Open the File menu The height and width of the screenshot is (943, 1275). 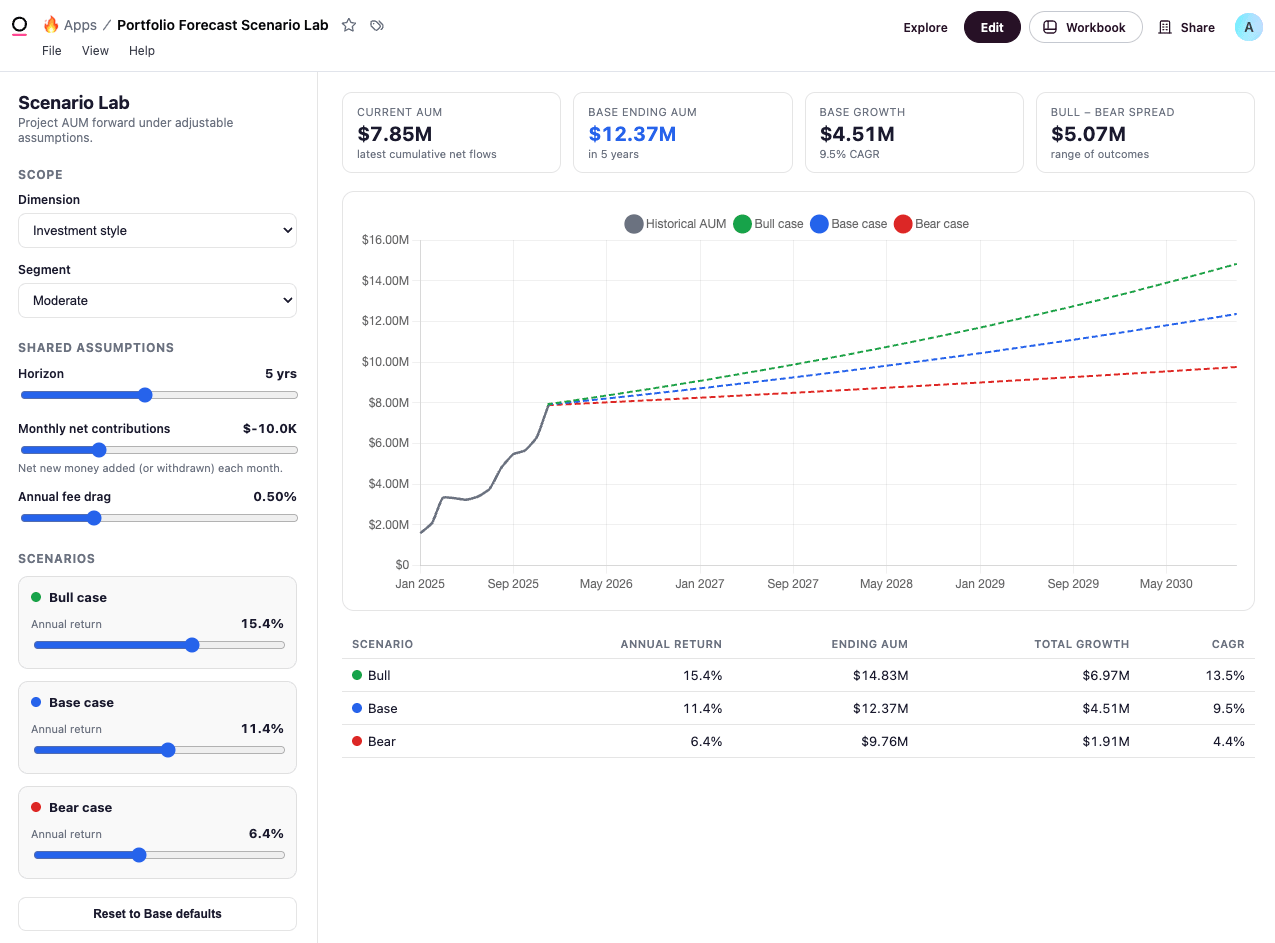click(x=52, y=51)
